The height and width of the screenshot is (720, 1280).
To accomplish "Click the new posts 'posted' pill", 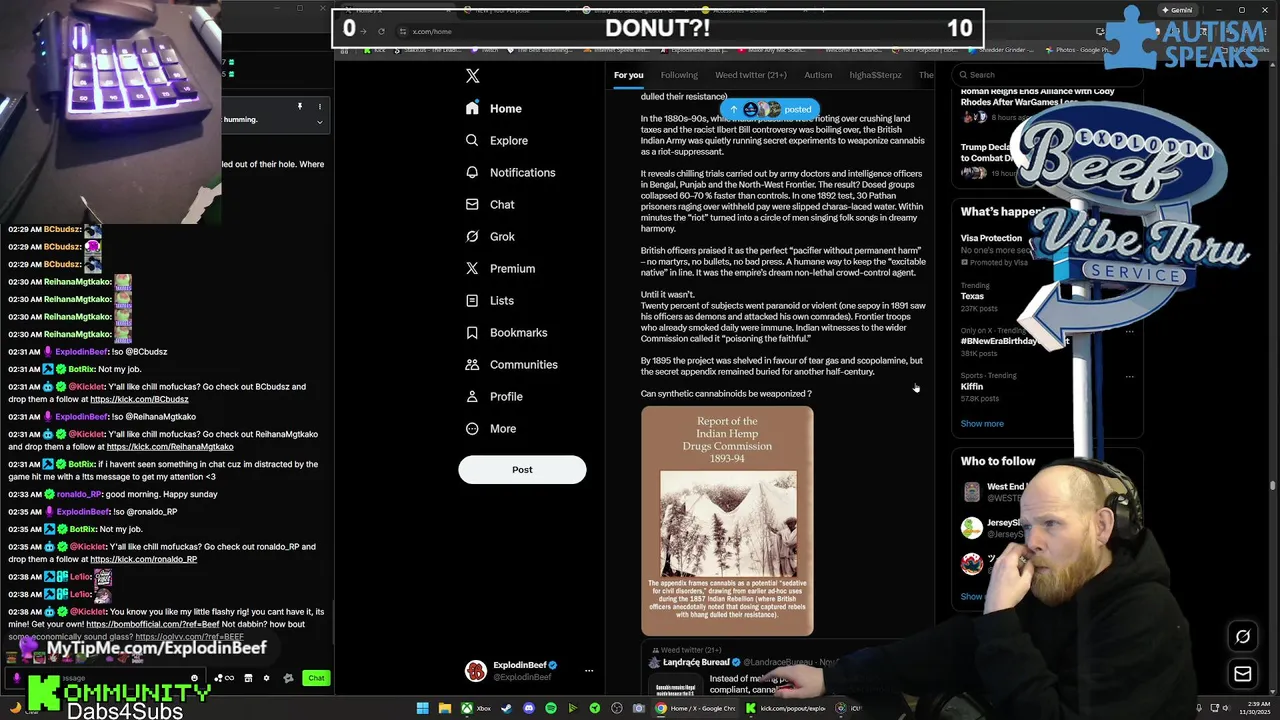I will click(770, 109).
